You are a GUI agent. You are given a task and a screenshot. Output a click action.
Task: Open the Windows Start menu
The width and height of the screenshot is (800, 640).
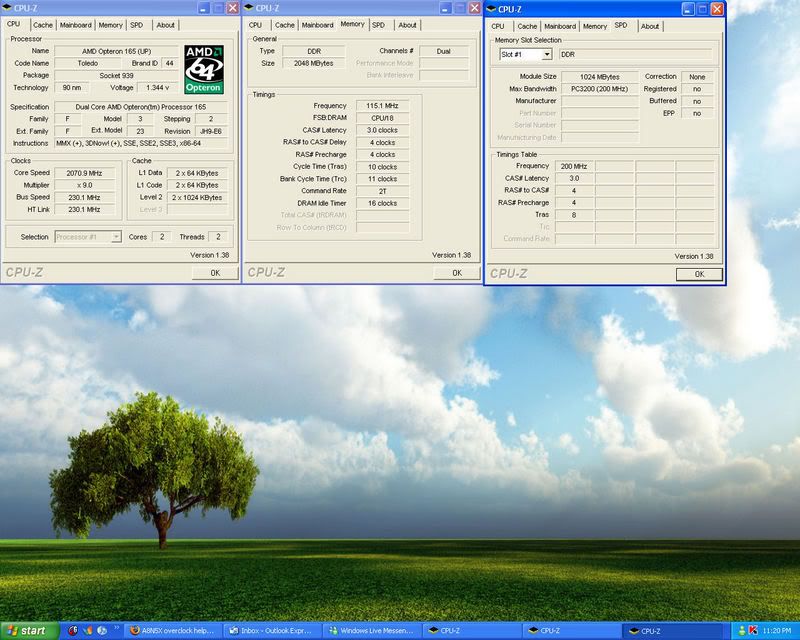[x=30, y=631]
